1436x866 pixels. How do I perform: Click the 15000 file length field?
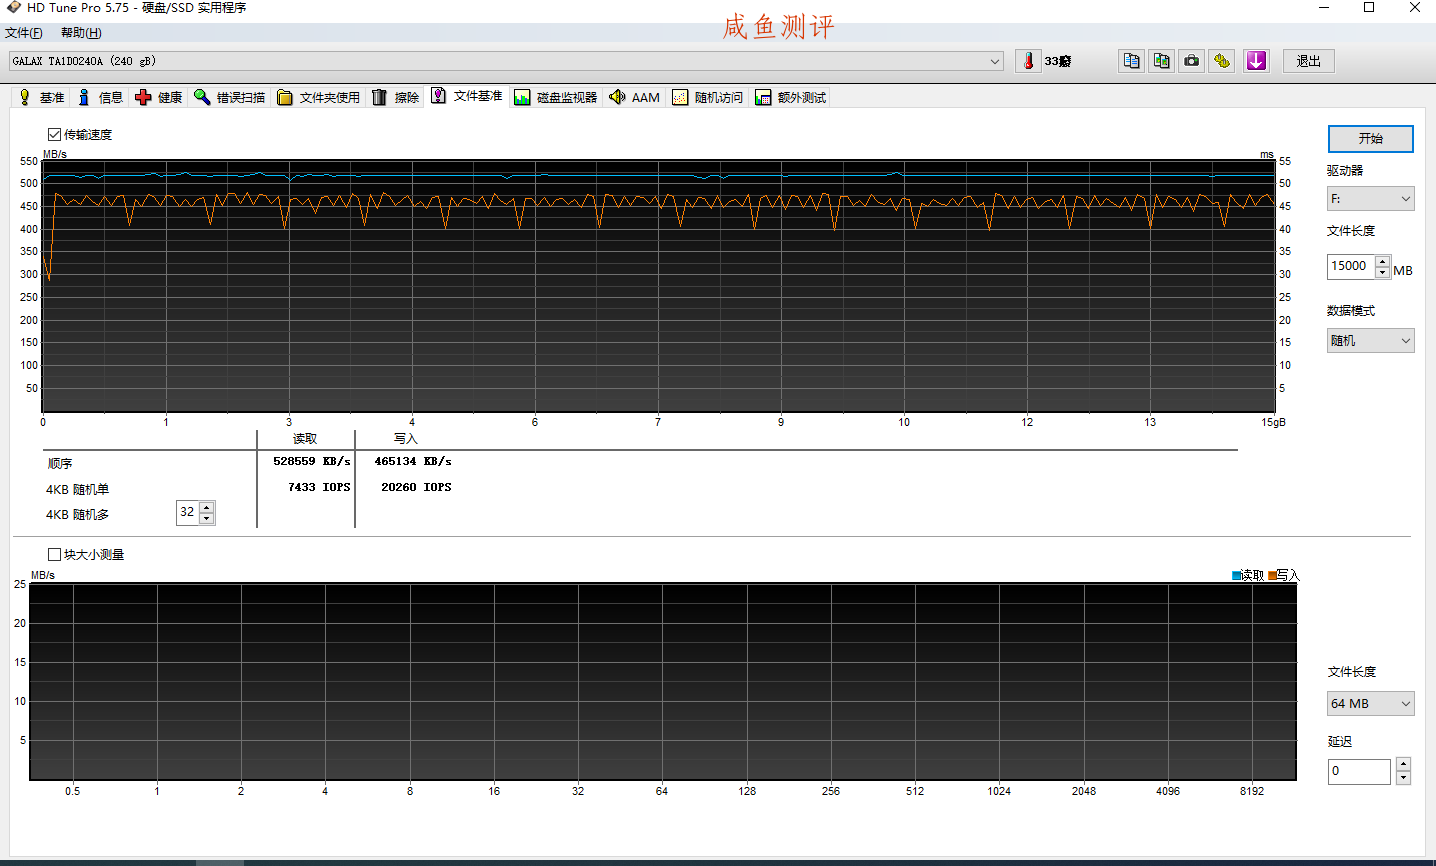(1351, 266)
